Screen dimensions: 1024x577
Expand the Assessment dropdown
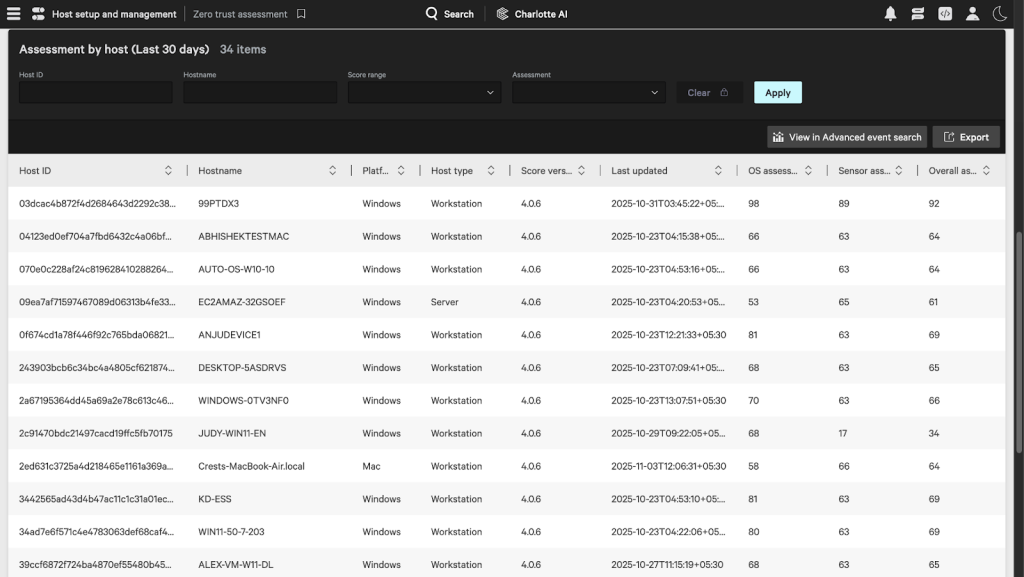pos(589,93)
